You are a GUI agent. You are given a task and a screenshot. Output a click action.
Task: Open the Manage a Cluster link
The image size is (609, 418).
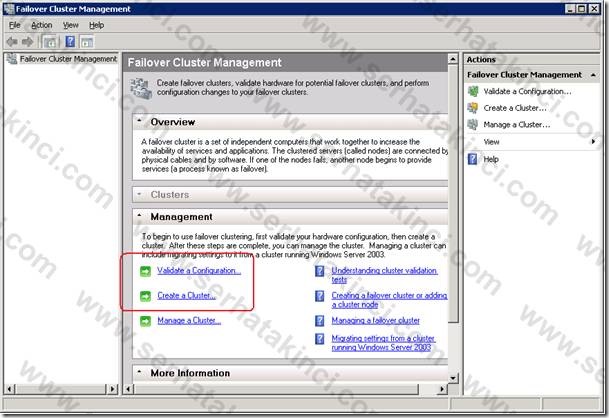tap(189, 321)
